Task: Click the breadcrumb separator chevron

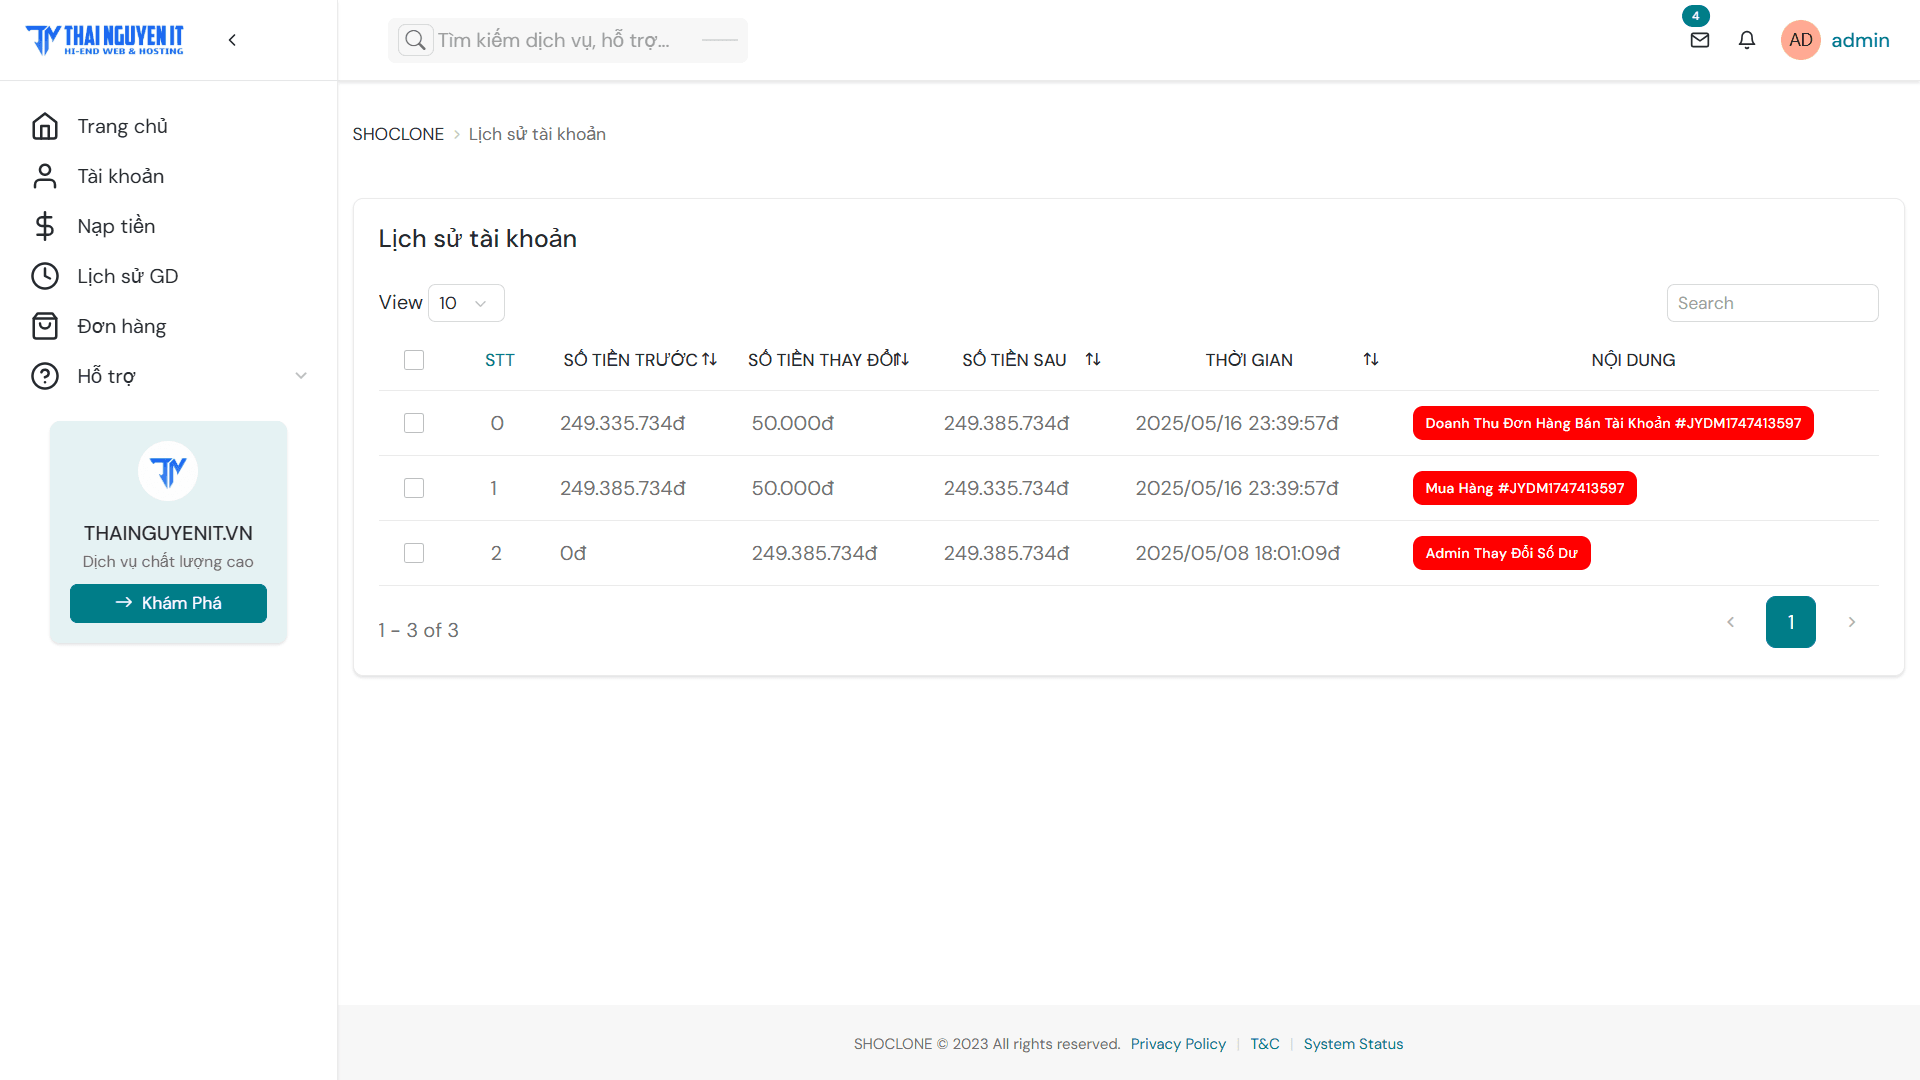Action: point(457,134)
